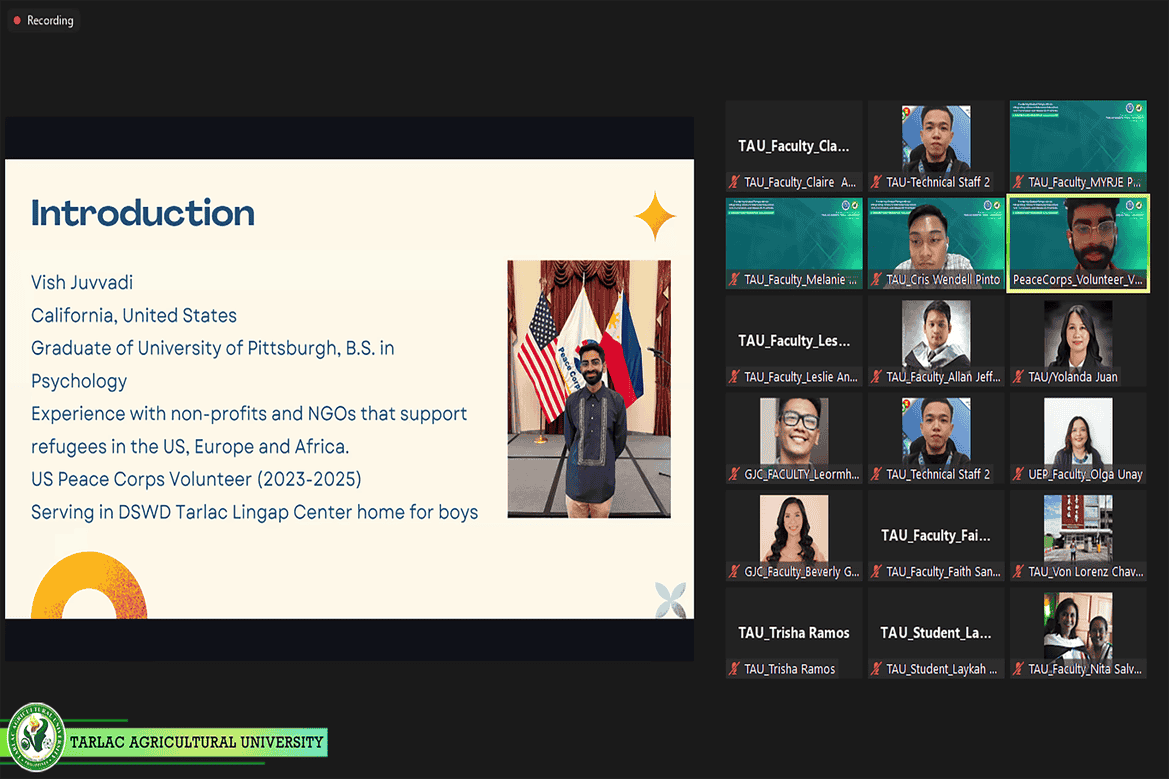Click the TAU_Faculty_Faith San participant tile
Viewport: 1169px width, 779px height.
pyautogui.click(x=935, y=535)
